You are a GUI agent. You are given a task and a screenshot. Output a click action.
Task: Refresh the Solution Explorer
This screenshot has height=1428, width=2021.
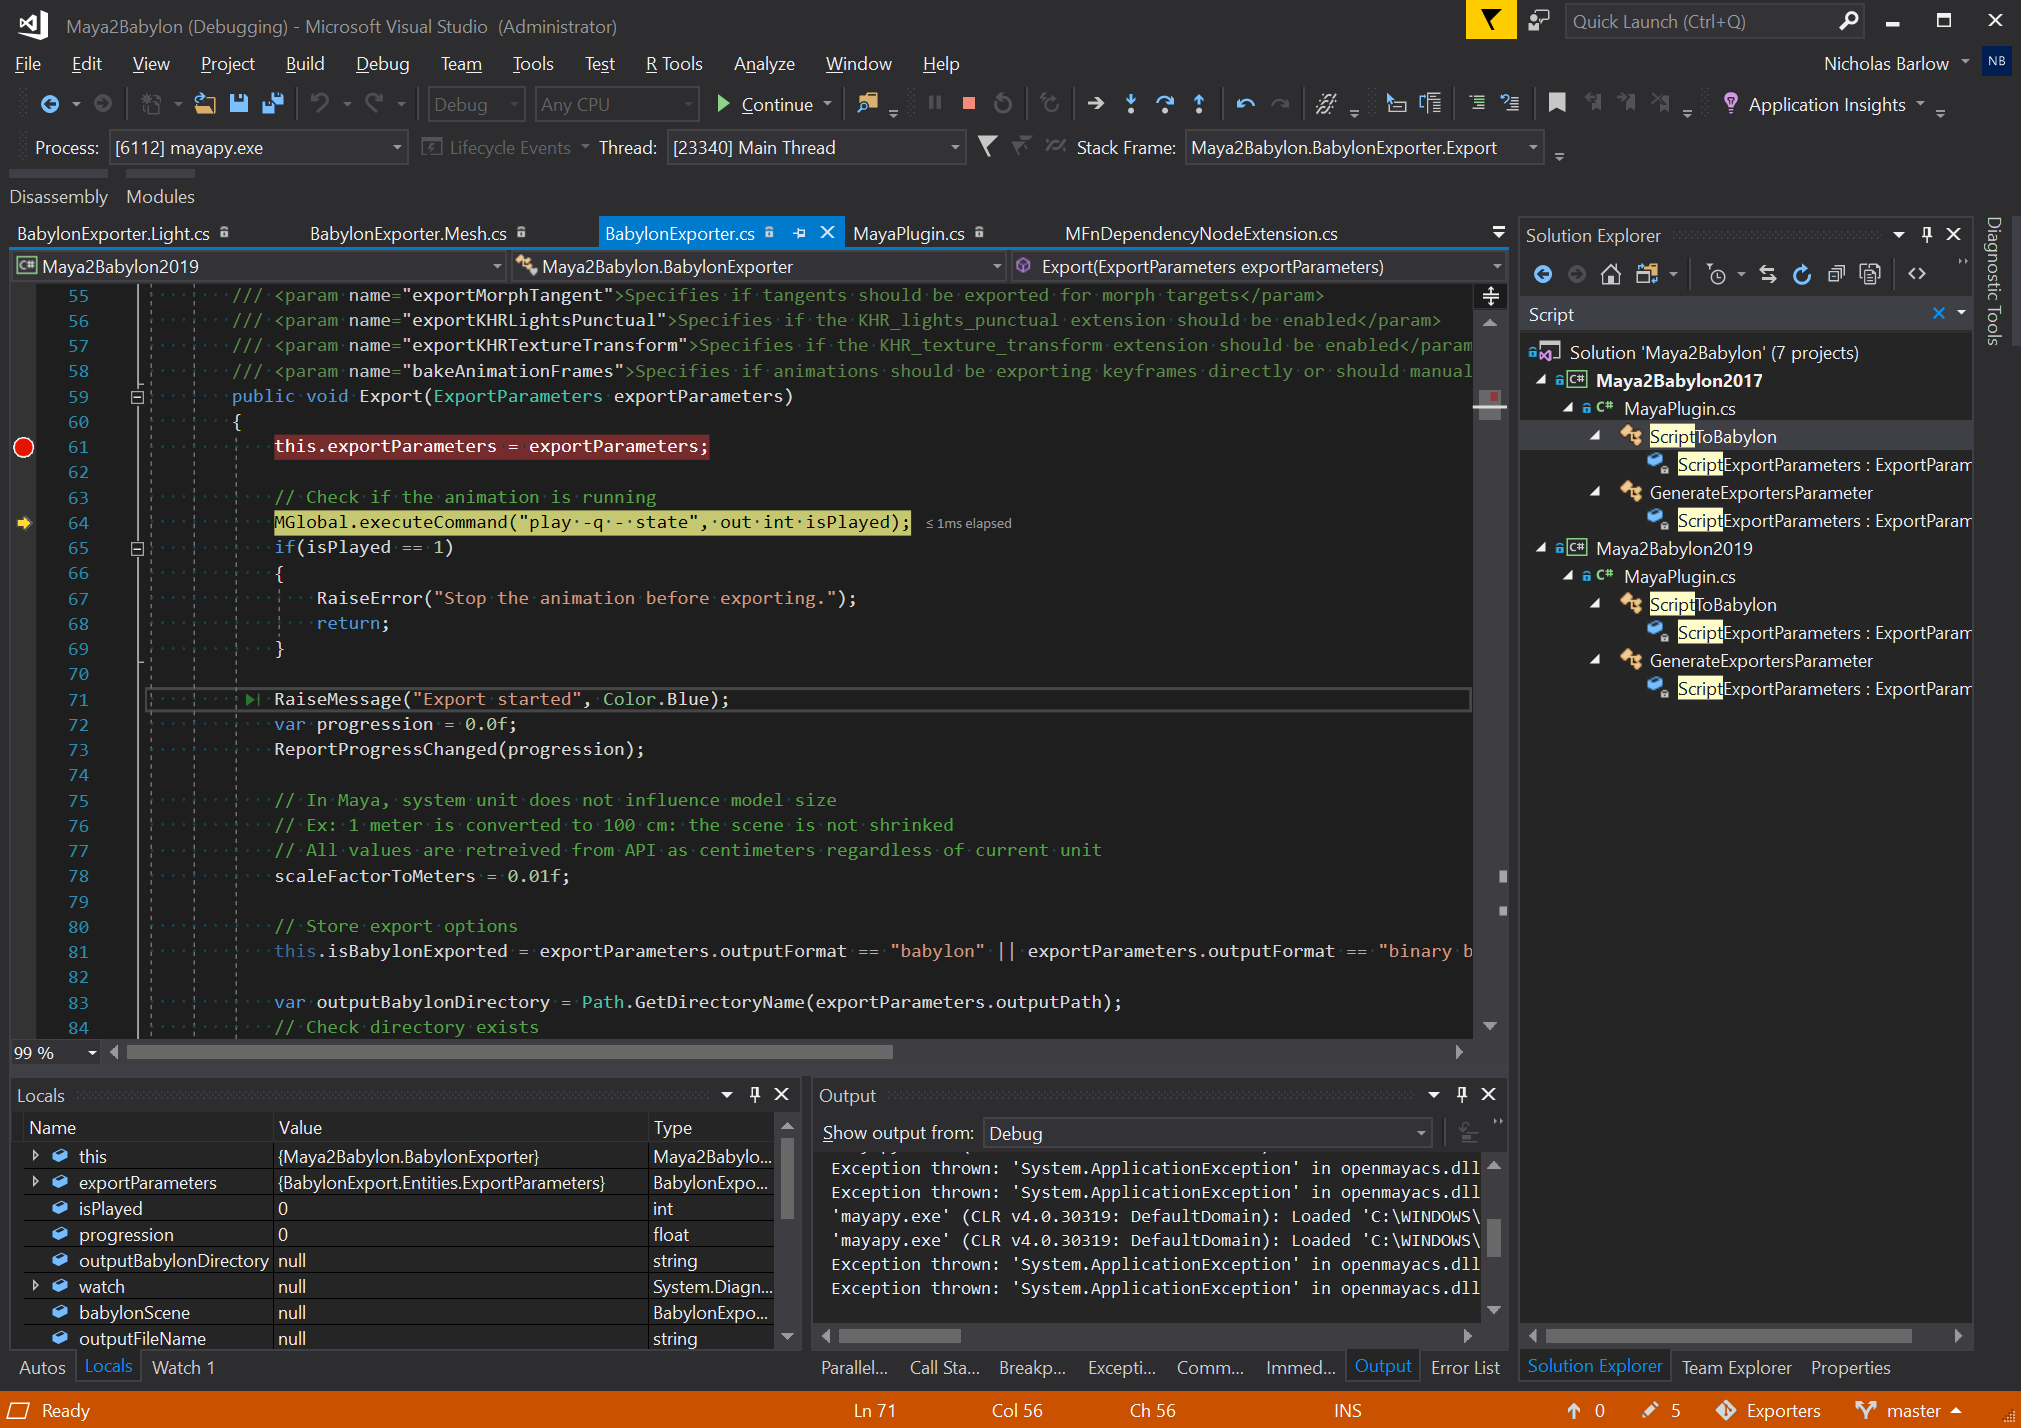1801,273
